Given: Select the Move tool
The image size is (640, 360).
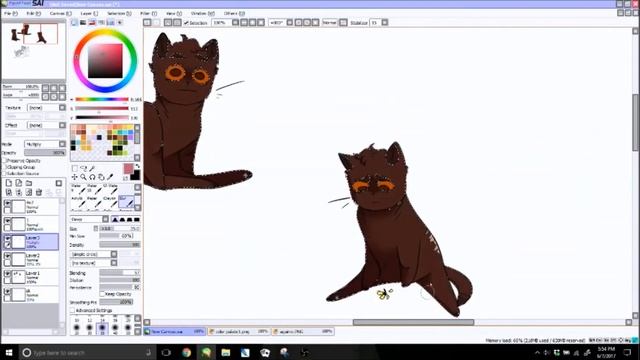Looking at the screenshot, I should coord(74,177).
